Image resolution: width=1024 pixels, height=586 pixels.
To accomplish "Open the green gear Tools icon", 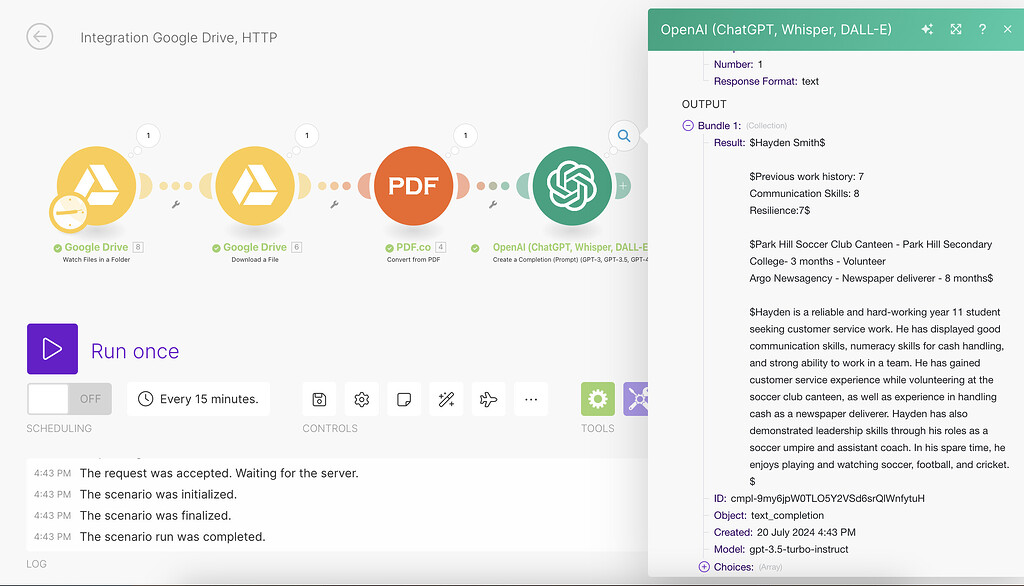I will (x=597, y=398).
